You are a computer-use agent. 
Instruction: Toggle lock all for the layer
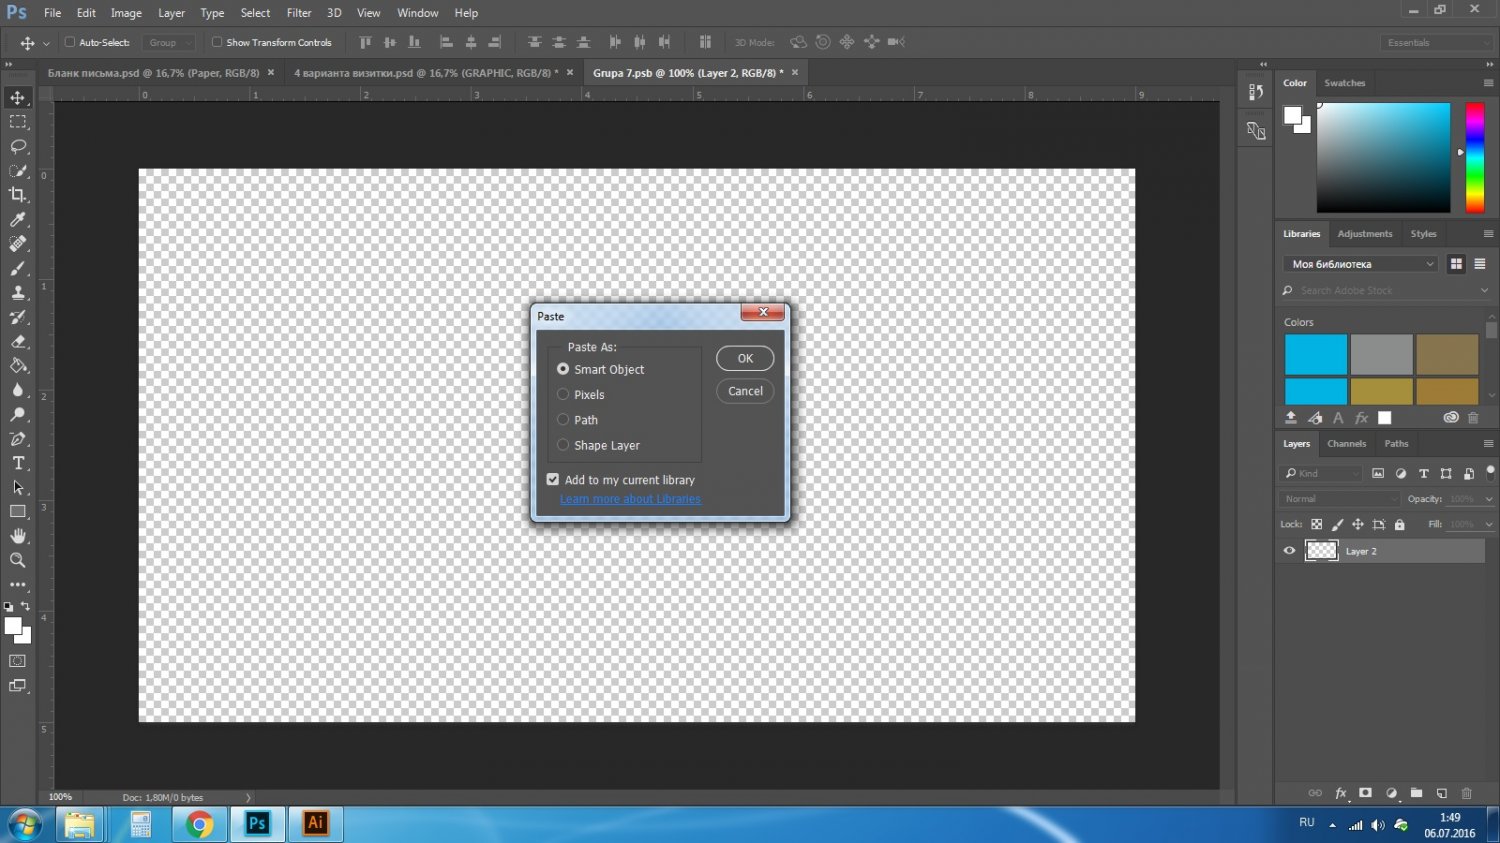click(1400, 525)
